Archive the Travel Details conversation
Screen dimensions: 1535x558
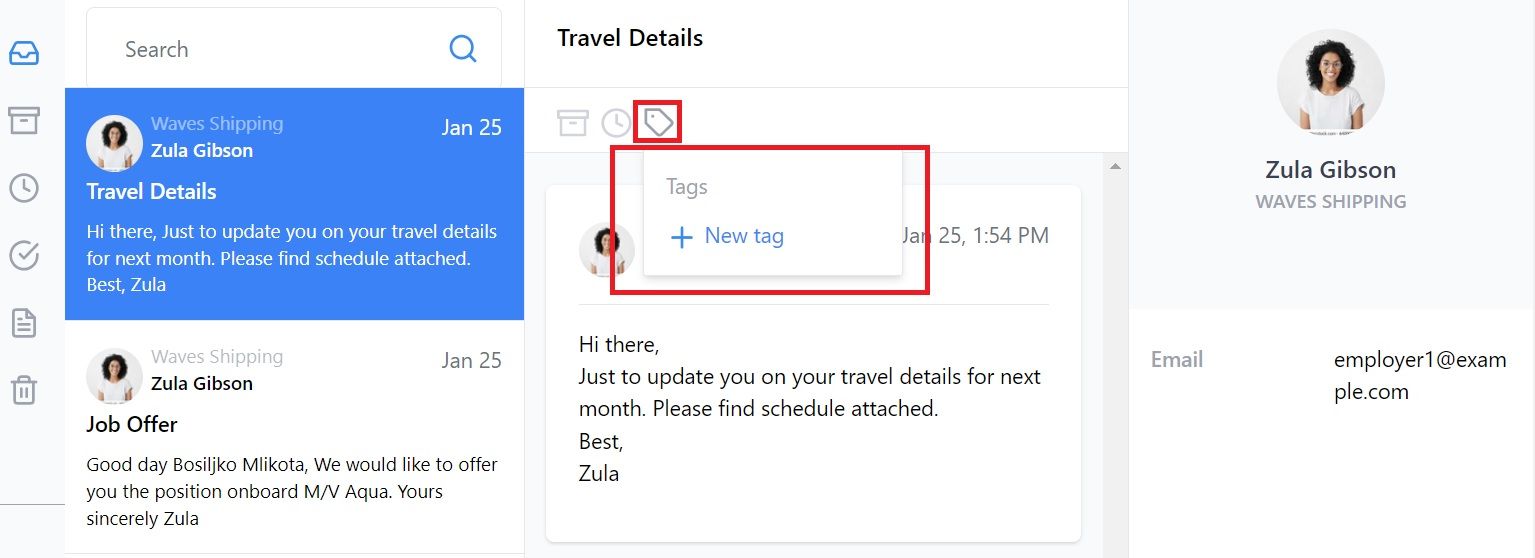[x=573, y=123]
